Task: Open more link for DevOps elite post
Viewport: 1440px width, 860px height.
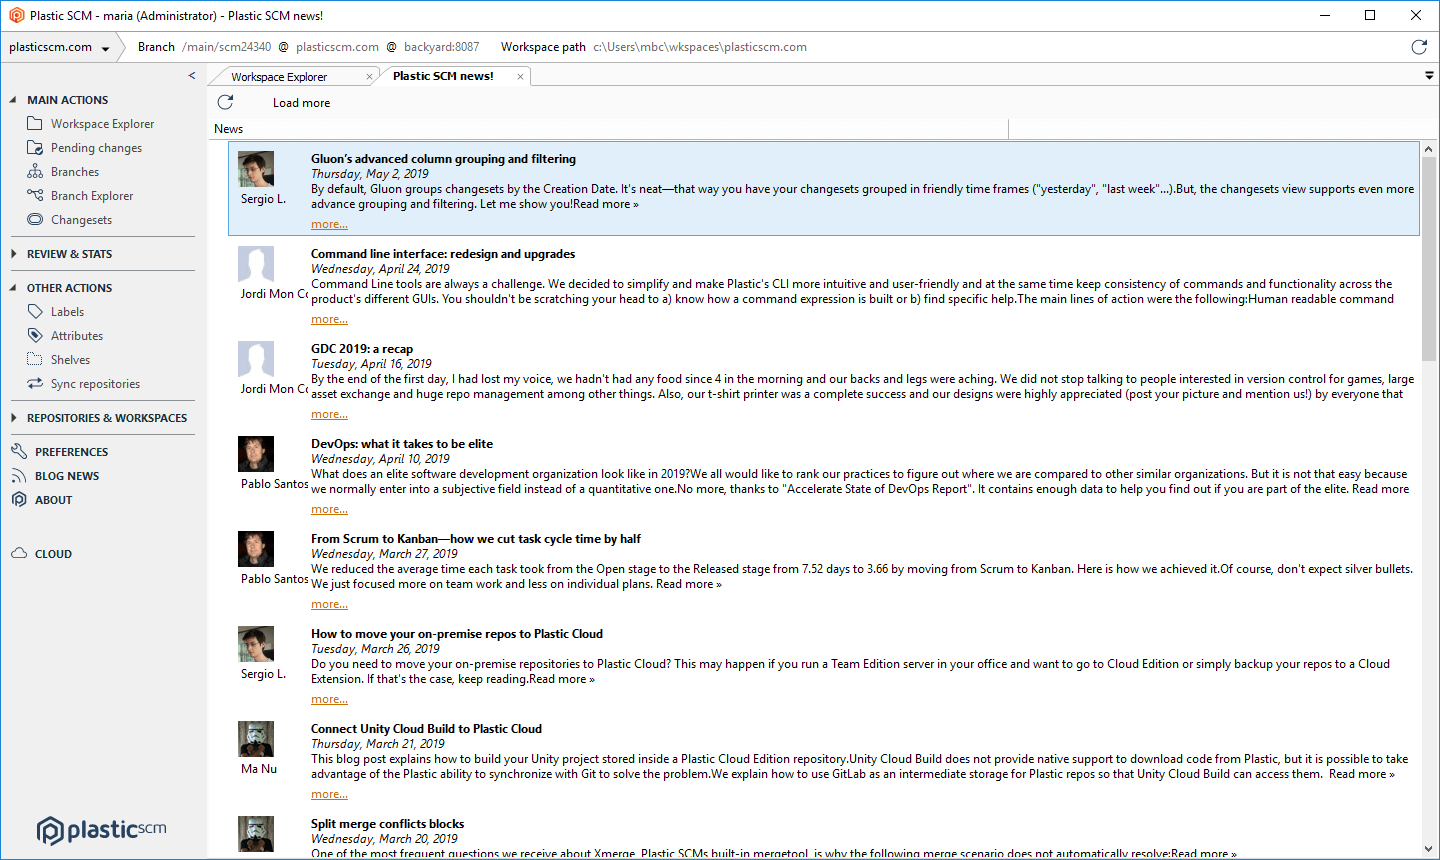Action: [329, 510]
